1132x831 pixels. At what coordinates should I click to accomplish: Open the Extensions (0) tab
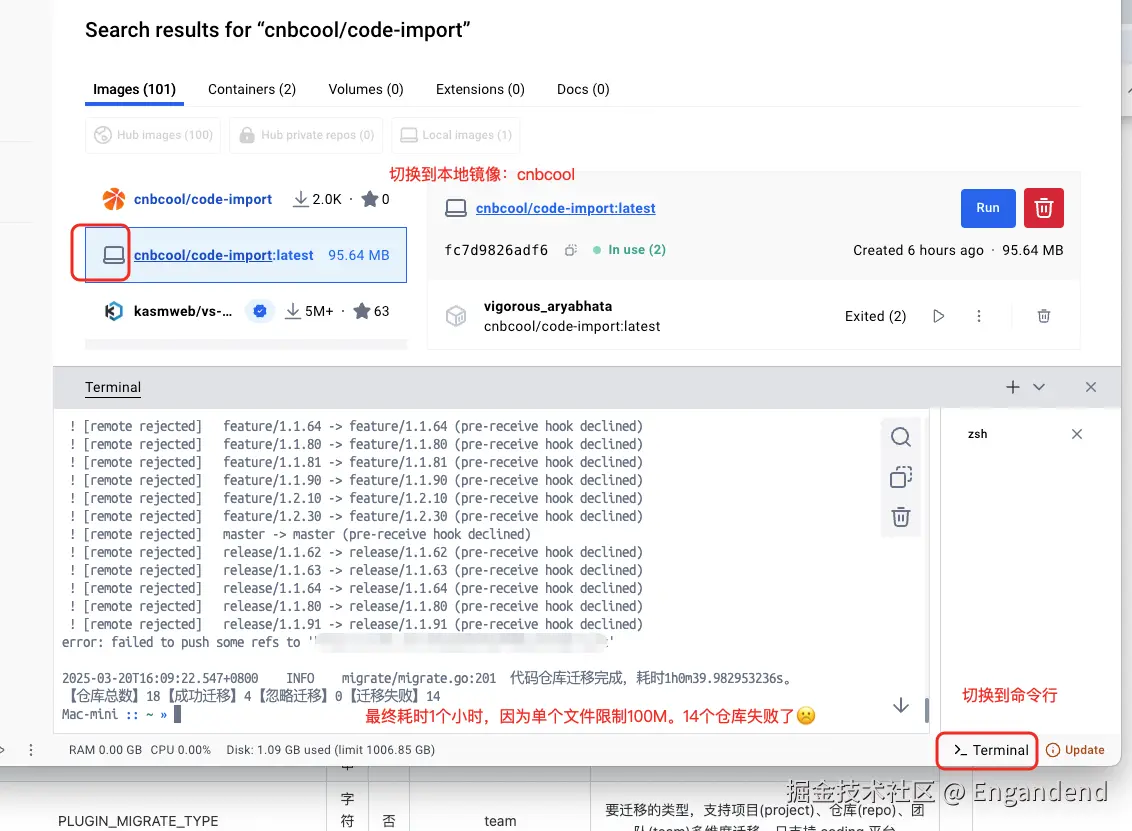[480, 90]
